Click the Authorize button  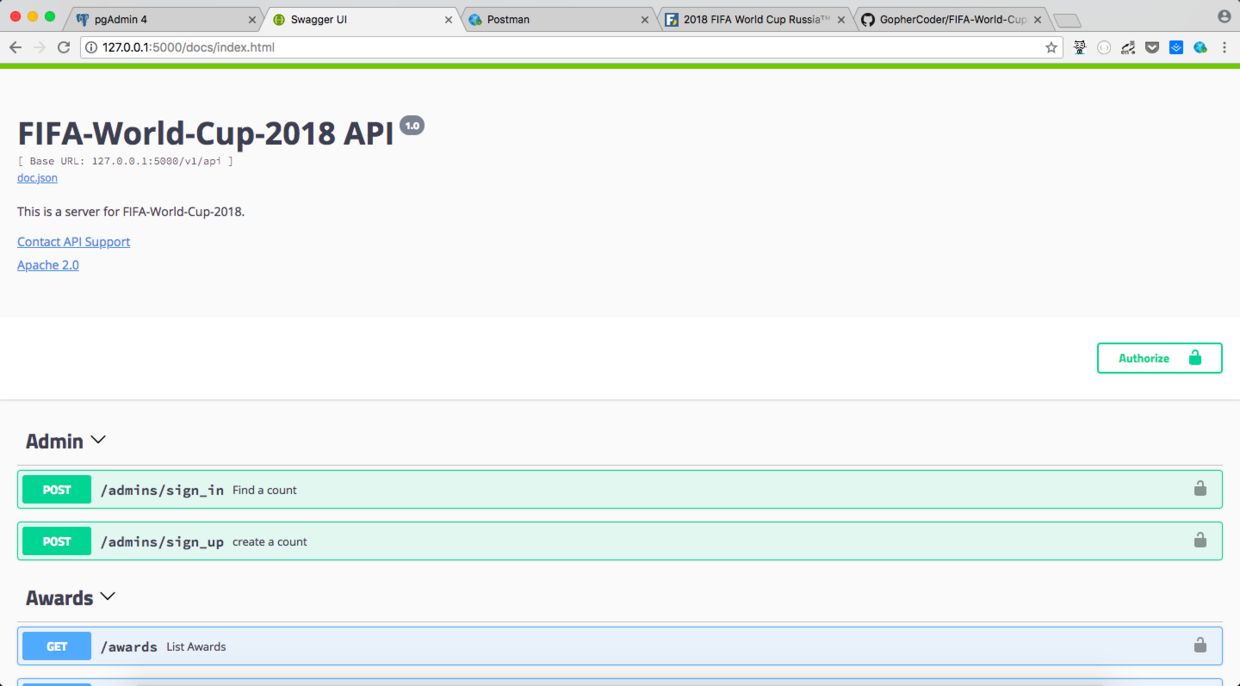1159,357
